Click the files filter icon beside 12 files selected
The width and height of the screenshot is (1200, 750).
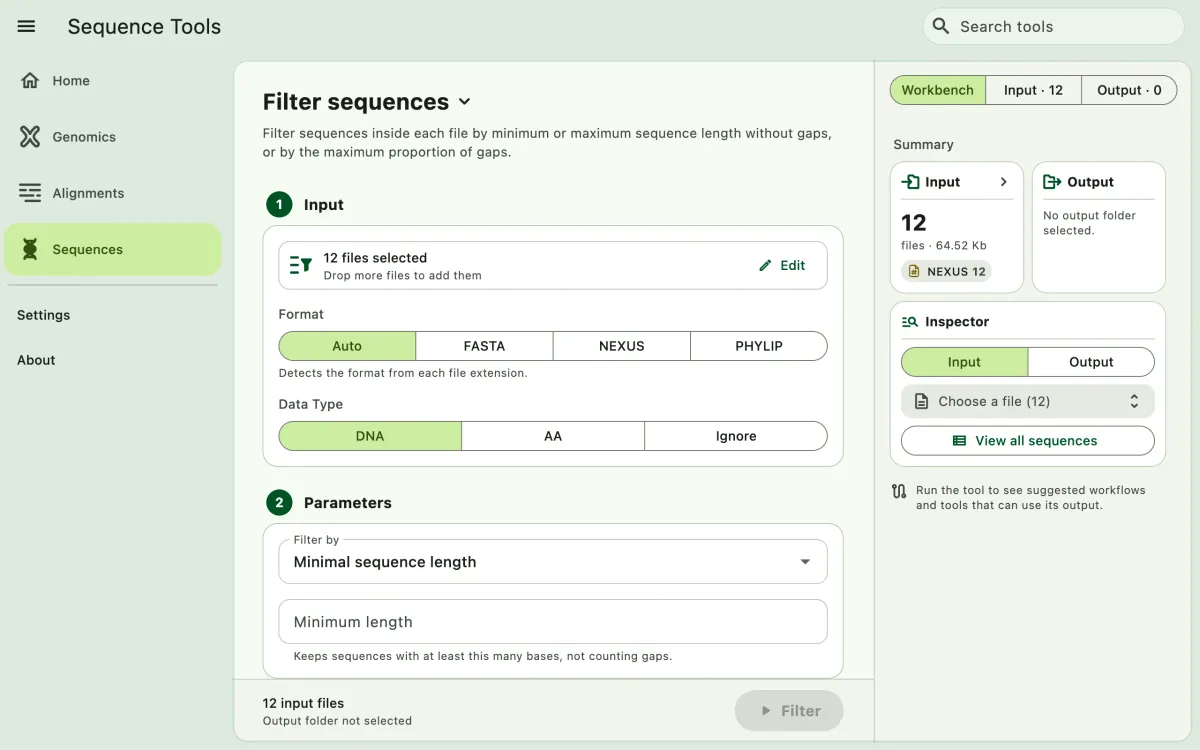tap(301, 265)
